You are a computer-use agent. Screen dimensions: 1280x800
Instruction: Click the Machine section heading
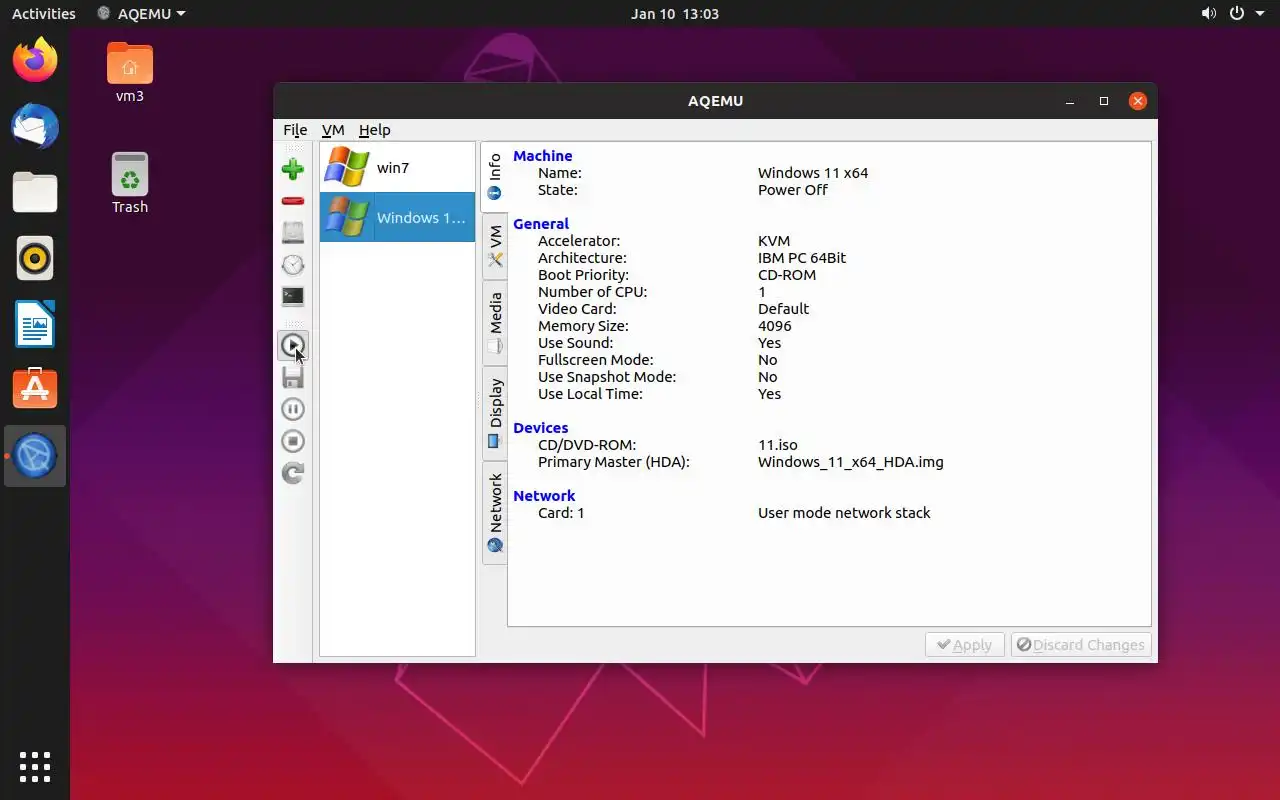542,156
